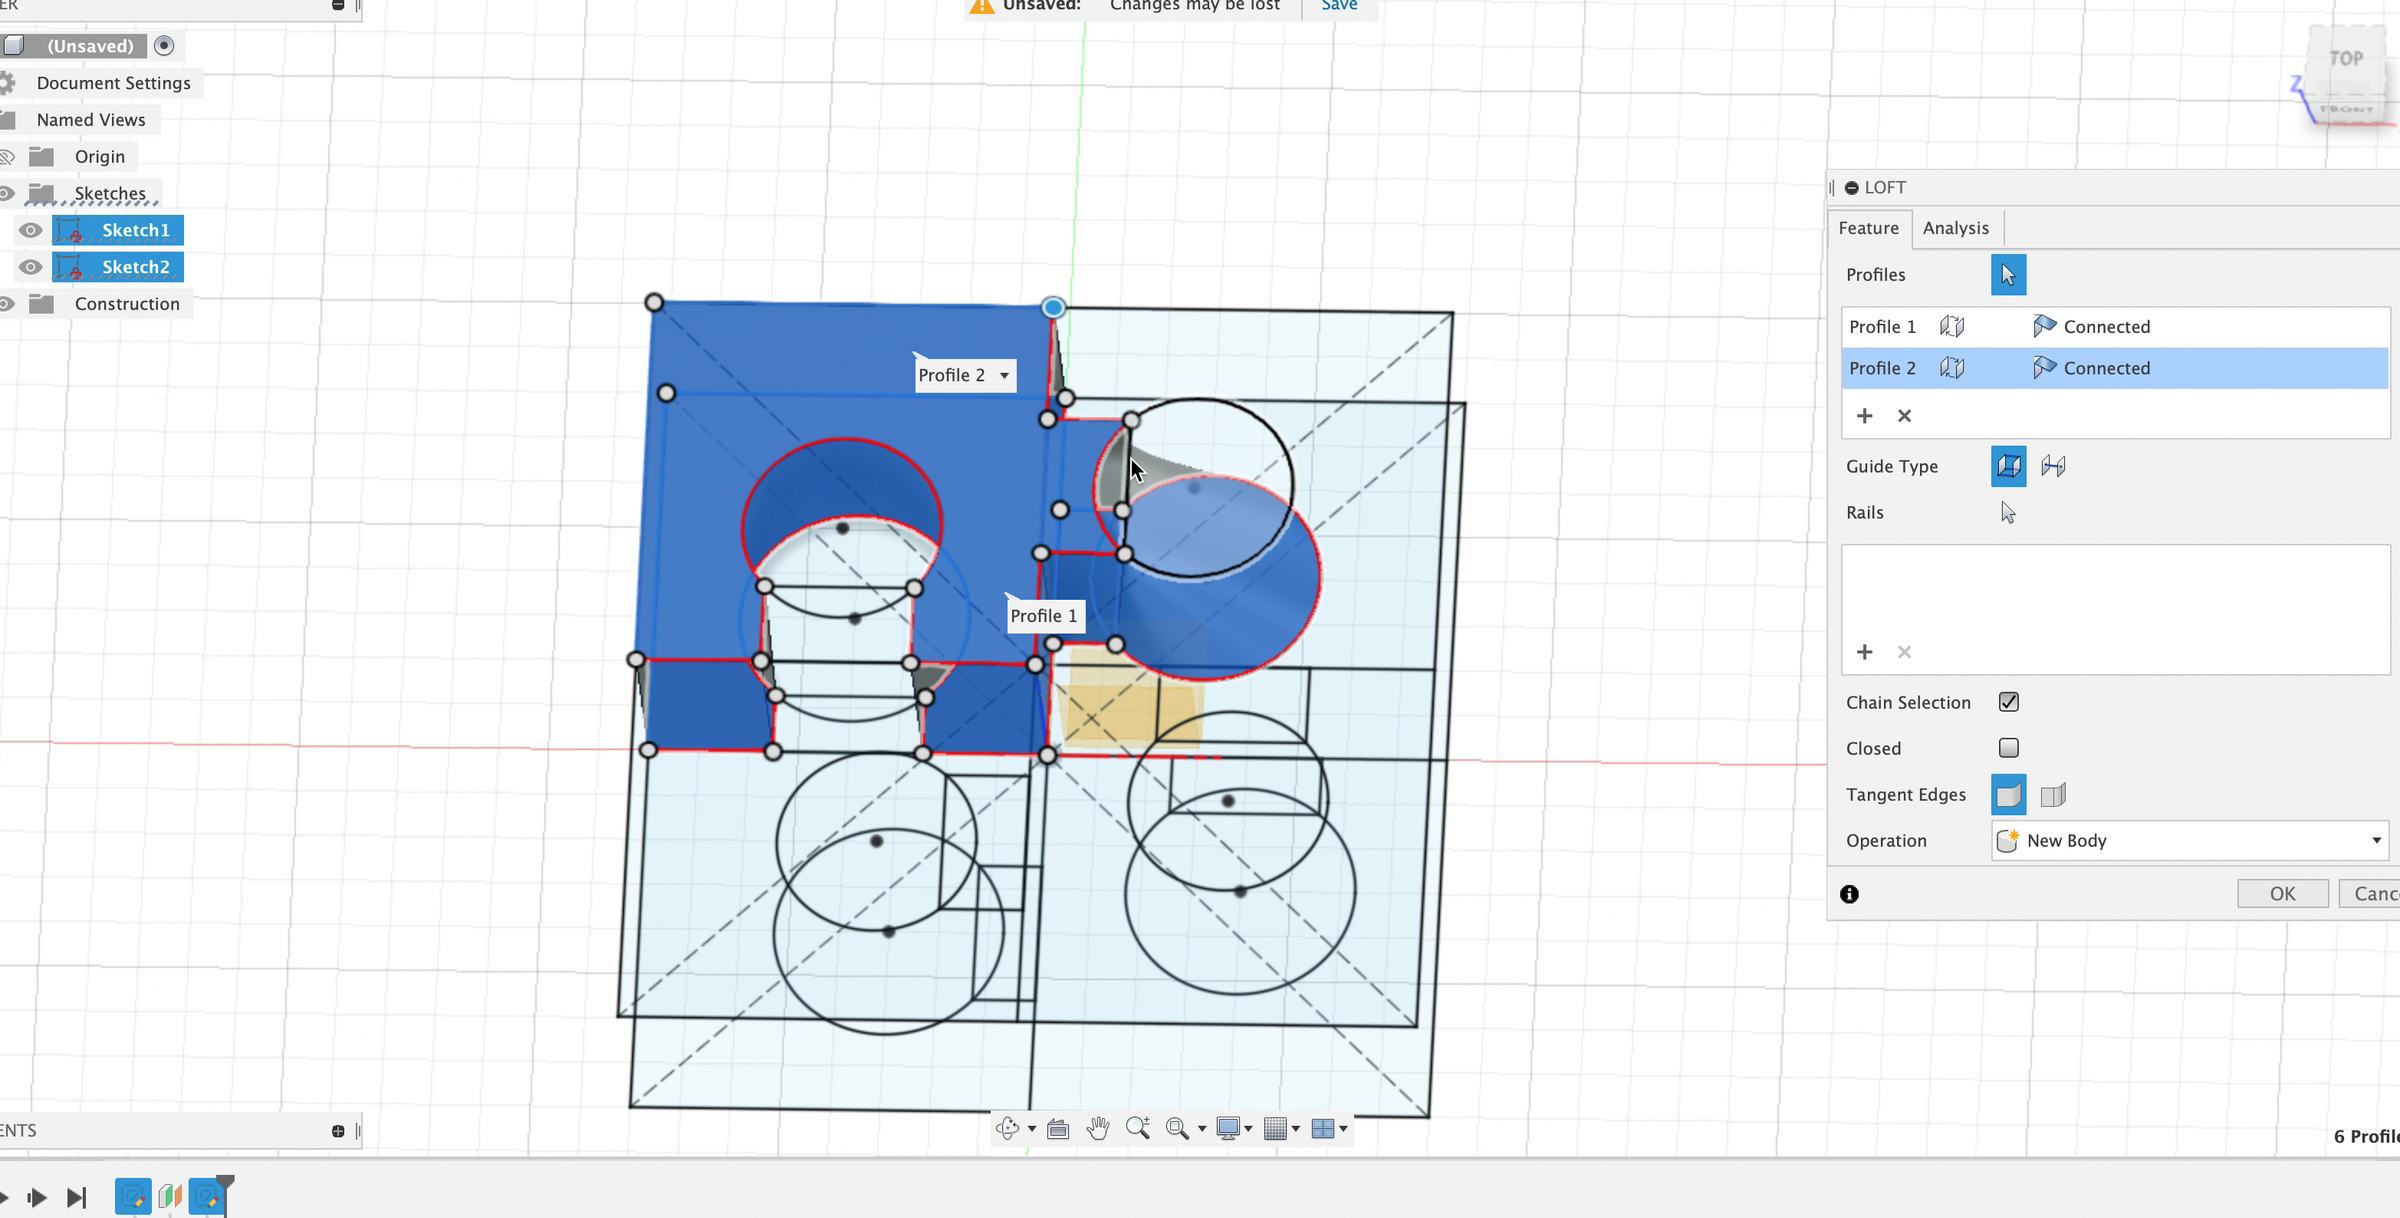2400x1218 pixels.
Task: Choose the Centerline guide type icon
Action: click(x=2053, y=466)
